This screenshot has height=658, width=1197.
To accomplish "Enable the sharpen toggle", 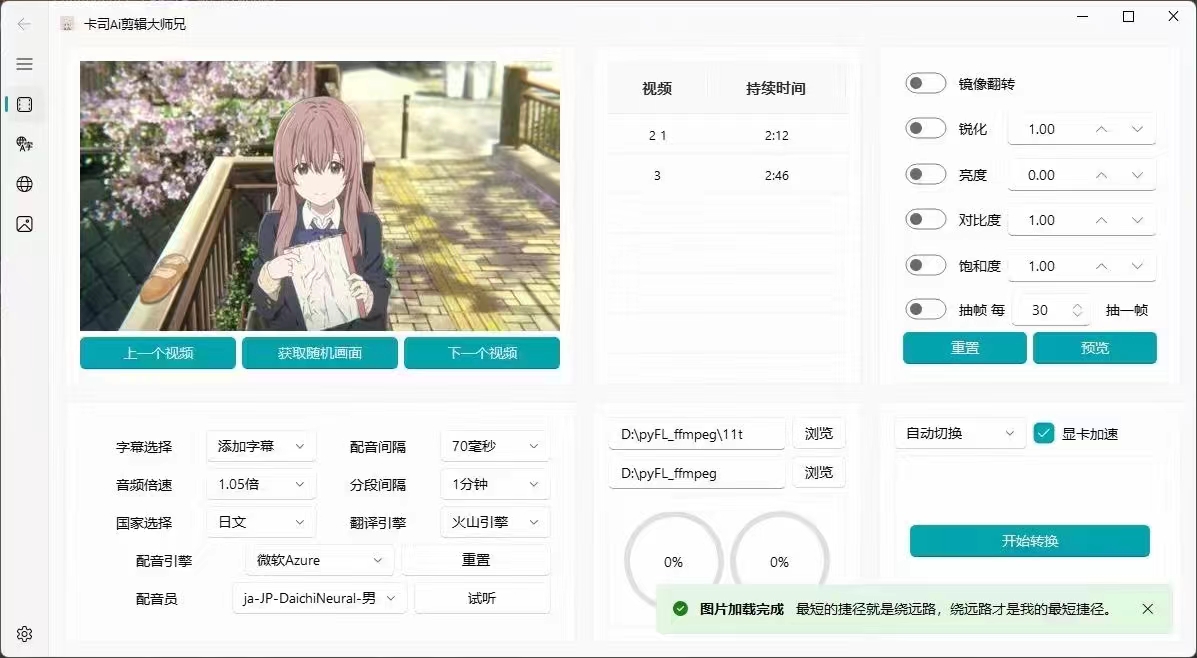I will tap(926, 128).
